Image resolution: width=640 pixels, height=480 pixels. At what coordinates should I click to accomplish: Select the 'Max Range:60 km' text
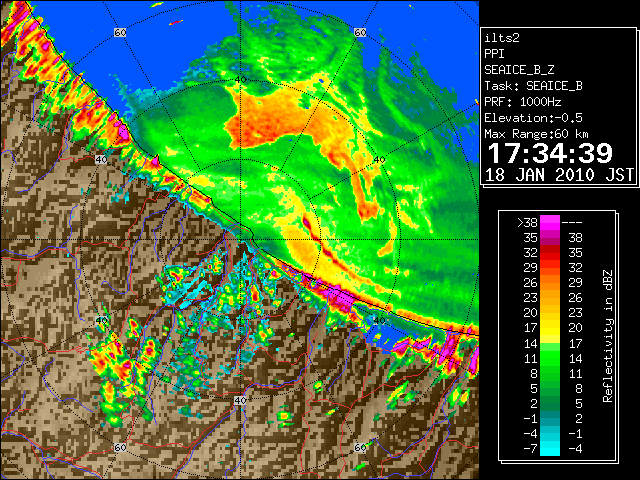pyautogui.click(x=536, y=134)
